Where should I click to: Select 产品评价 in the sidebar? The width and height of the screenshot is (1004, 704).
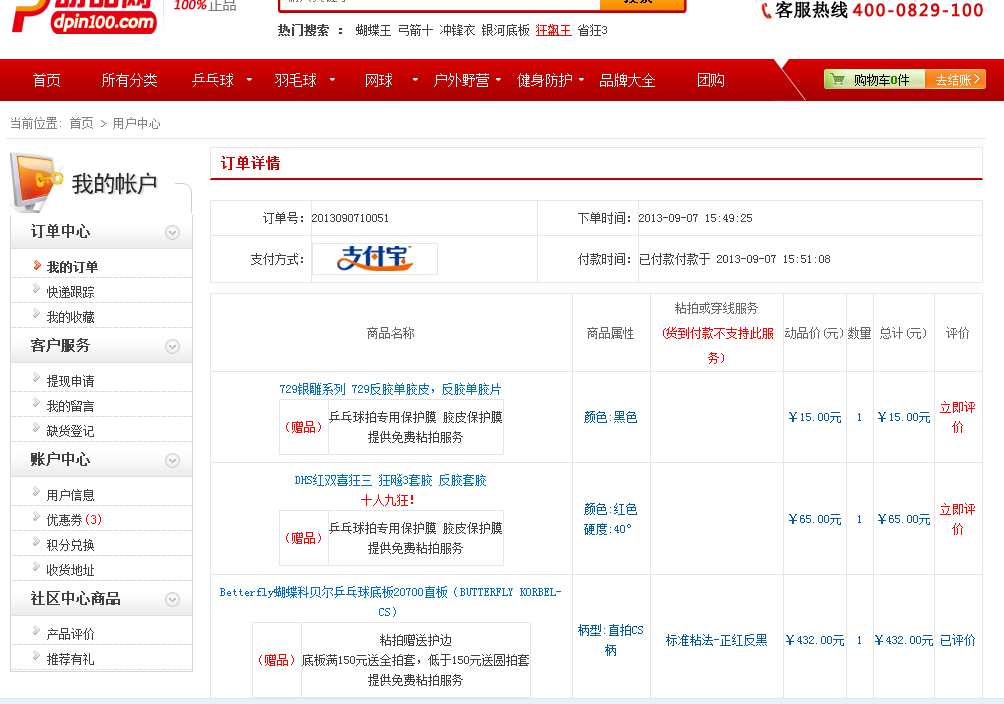click(x=70, y=634)
